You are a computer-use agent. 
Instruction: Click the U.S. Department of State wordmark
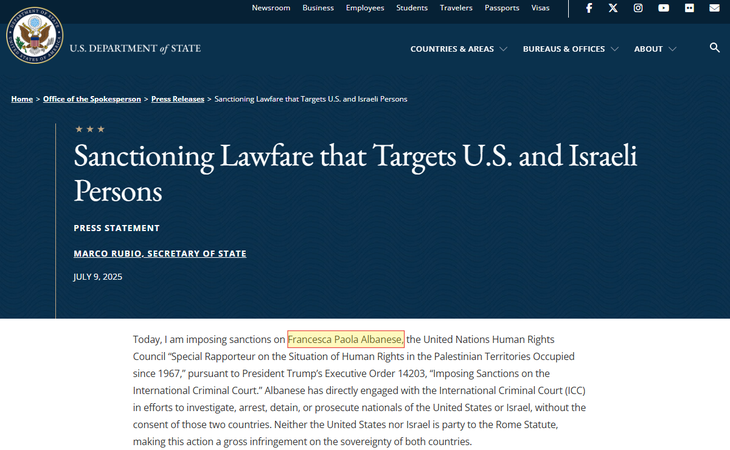[x=135, y=48]
